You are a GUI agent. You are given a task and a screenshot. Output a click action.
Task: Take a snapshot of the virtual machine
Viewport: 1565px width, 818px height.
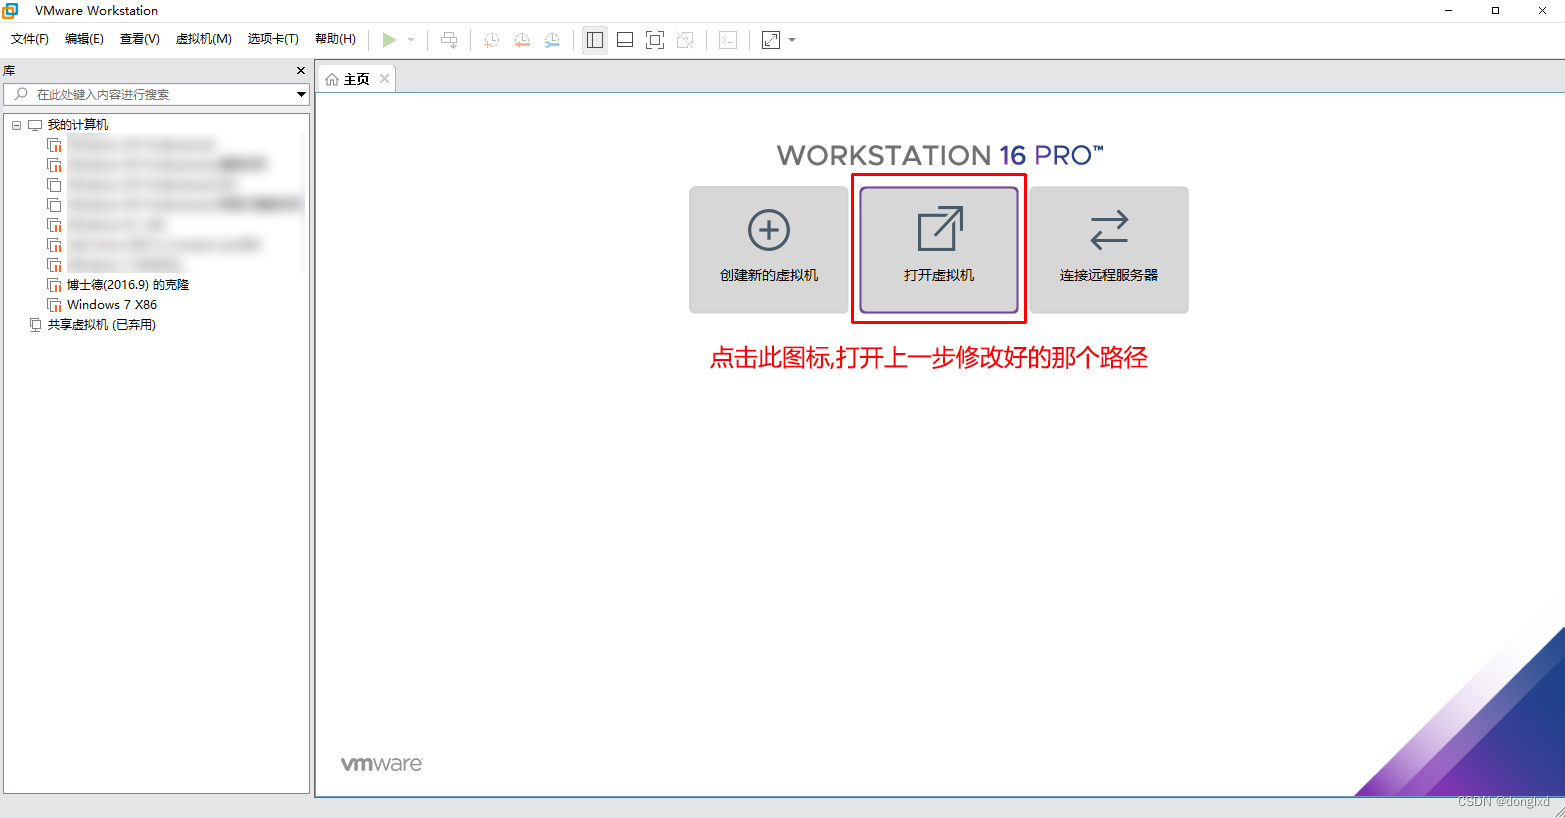pos(490,40)
